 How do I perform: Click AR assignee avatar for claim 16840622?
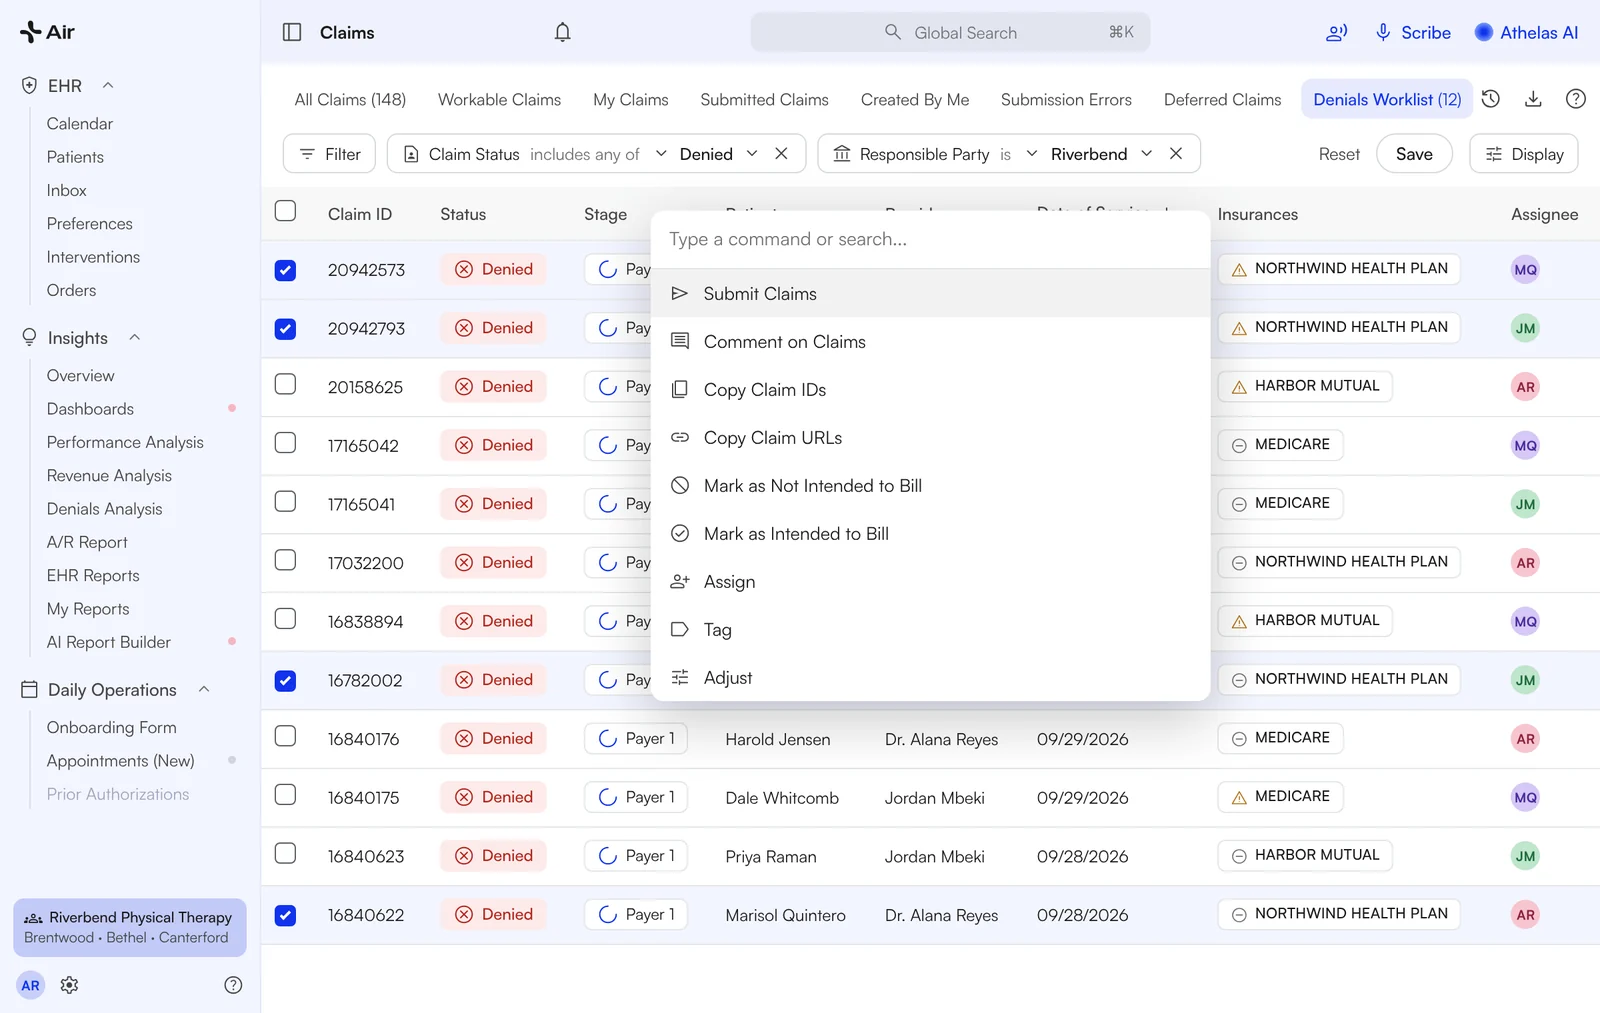(1525, 915)
